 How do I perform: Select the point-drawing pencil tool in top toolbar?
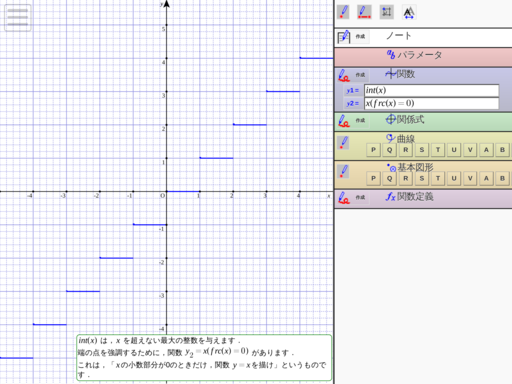(x=343, y=12)
